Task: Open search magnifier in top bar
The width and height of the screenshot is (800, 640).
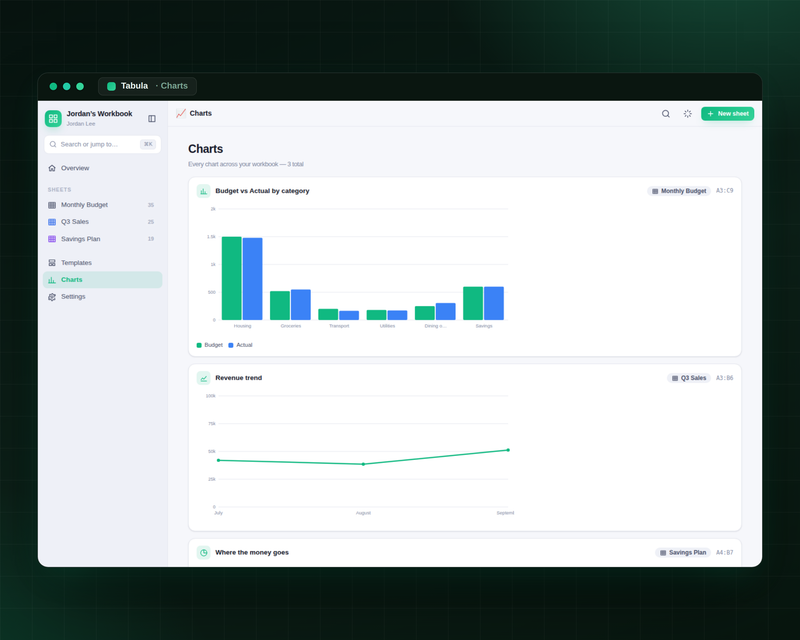Action: [x=666, y=114]
